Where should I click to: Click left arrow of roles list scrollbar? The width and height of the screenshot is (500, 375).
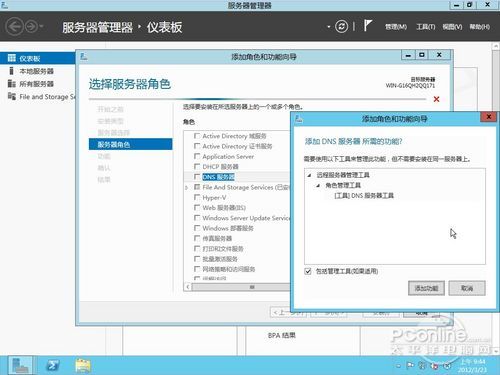click(x=188, y=287)
